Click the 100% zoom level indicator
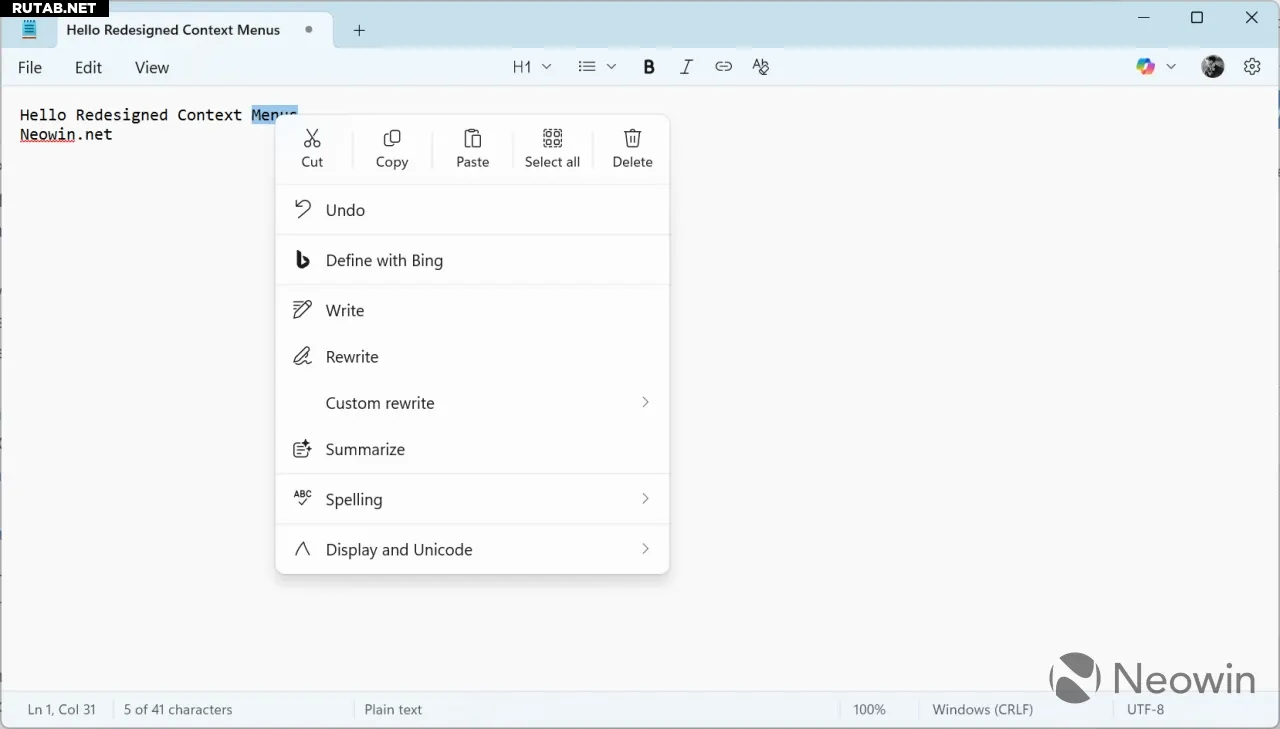This screenshot has width=1280, height=729. (x=869, y=709)
